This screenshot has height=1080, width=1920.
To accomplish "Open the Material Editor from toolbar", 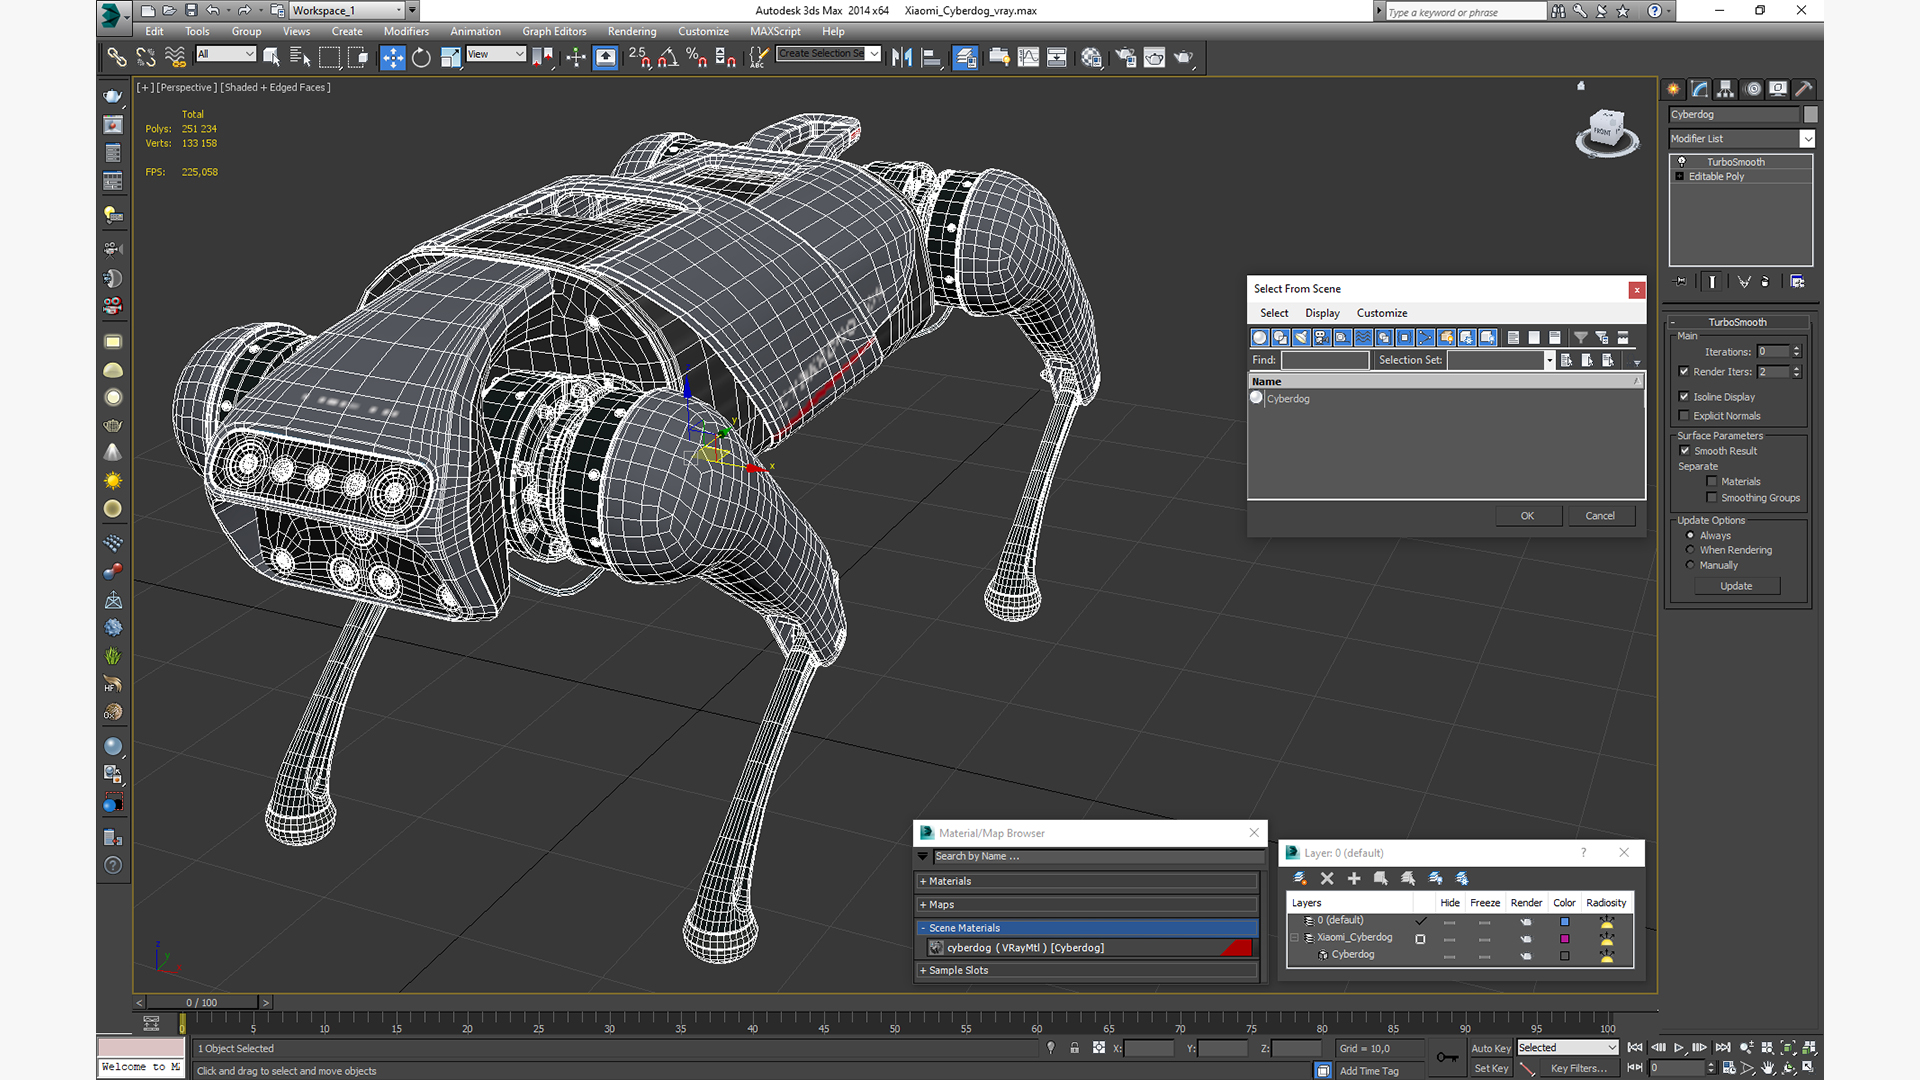I will (1091, 57).
